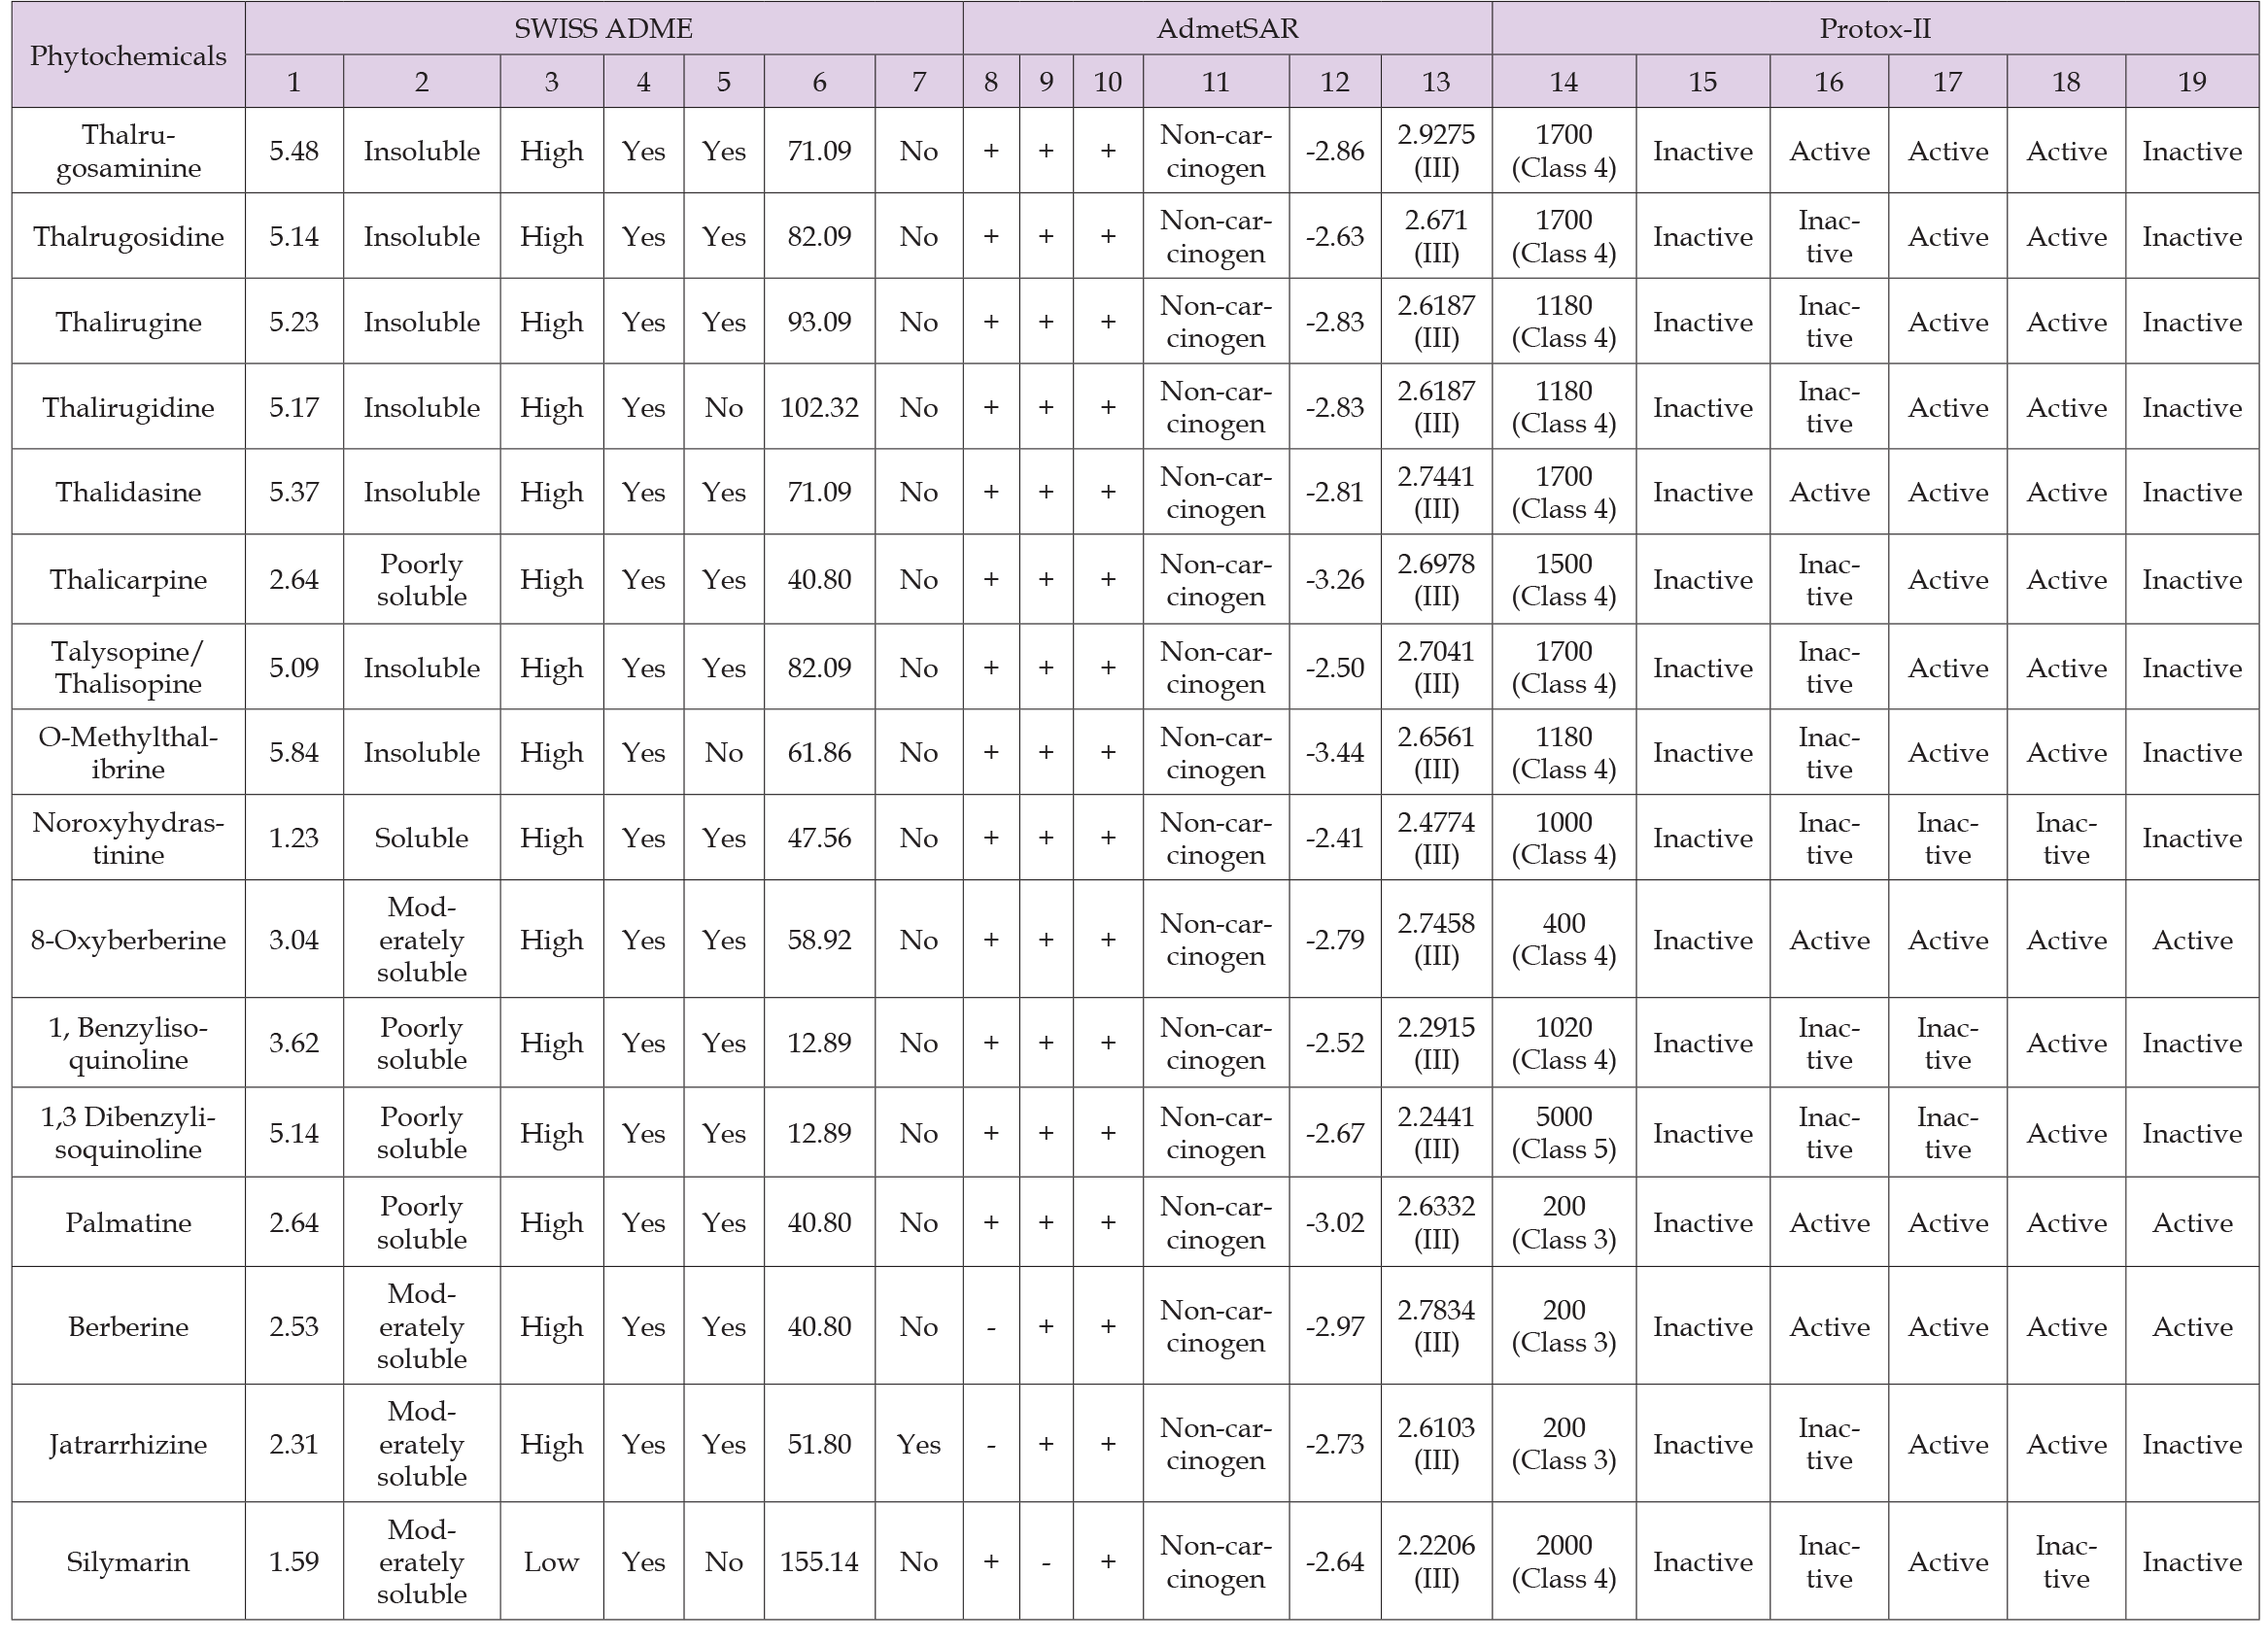Select the Moderately soluble cell for Berberine
The image size is (2268, 1644).
[x=421, y=1326]
